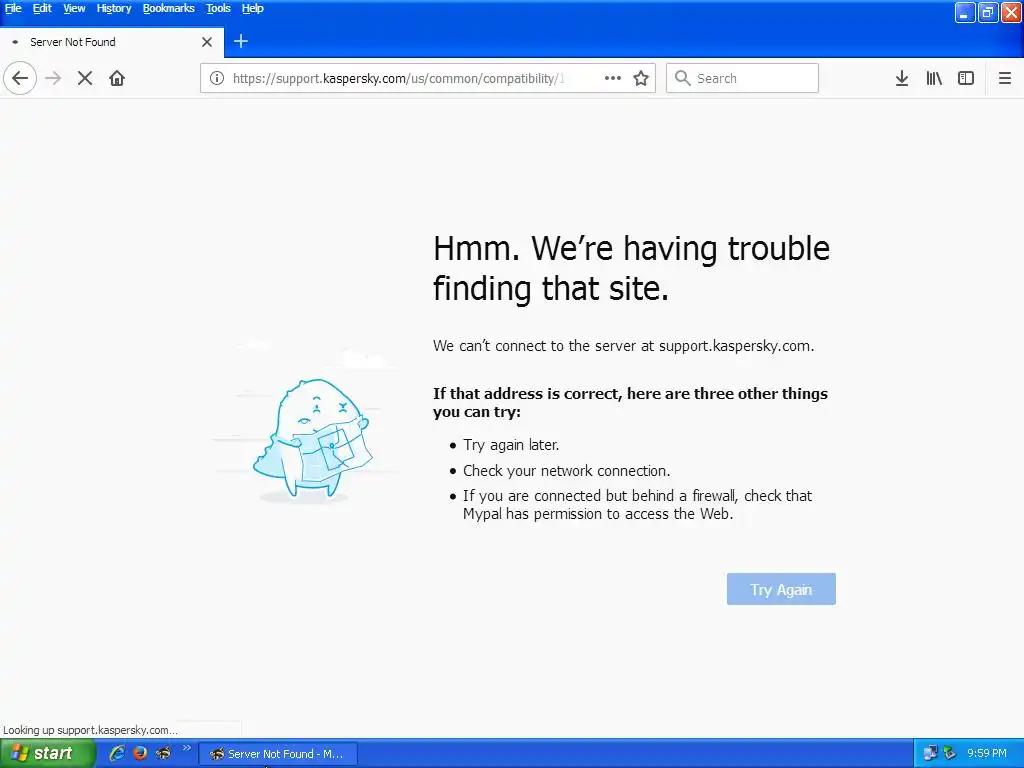This screenshot has height=768, width=1024.
Task: Click the heading 'Hmm. We're having trouble finding that site.'
Action: (x=632, y=268)
